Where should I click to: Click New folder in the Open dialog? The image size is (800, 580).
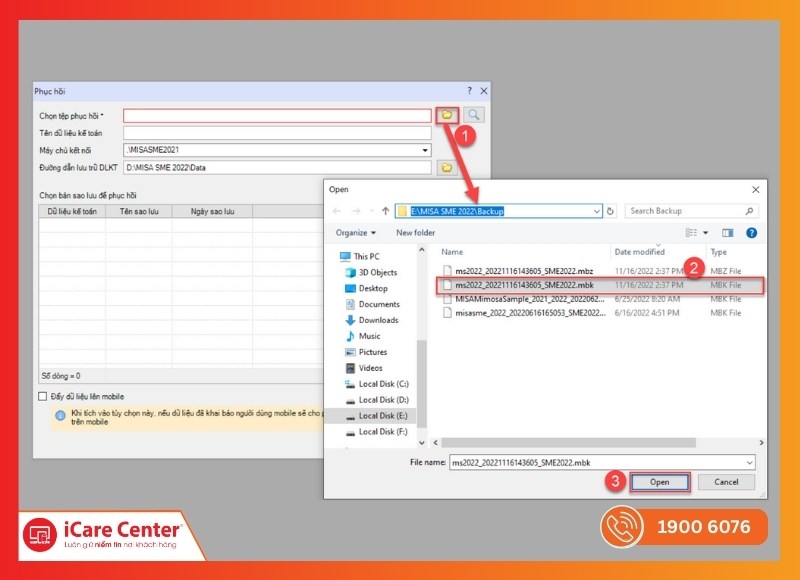pyautogui.click(x=415, y=233)
